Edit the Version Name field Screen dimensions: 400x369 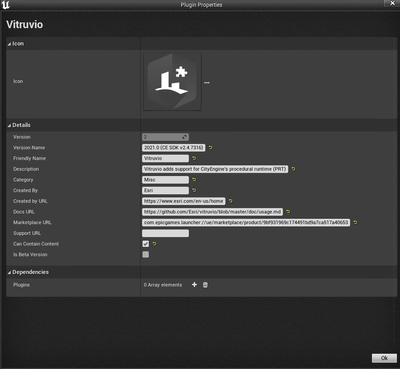174,148
